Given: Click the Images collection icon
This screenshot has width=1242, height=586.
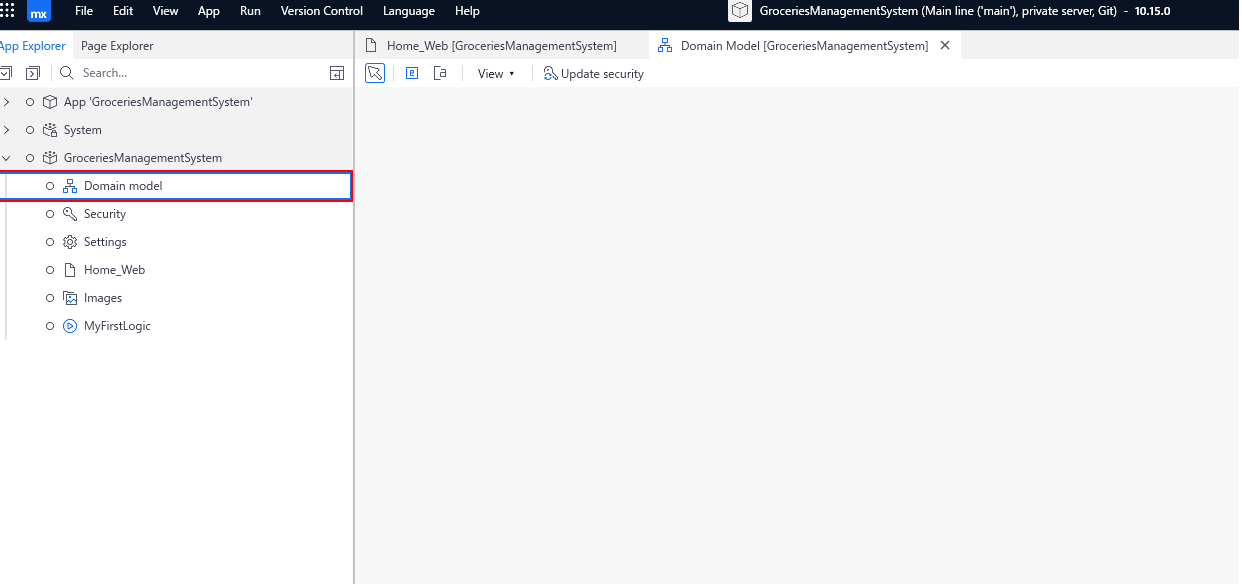Looking at the screenshot, I should pos(70,297).
